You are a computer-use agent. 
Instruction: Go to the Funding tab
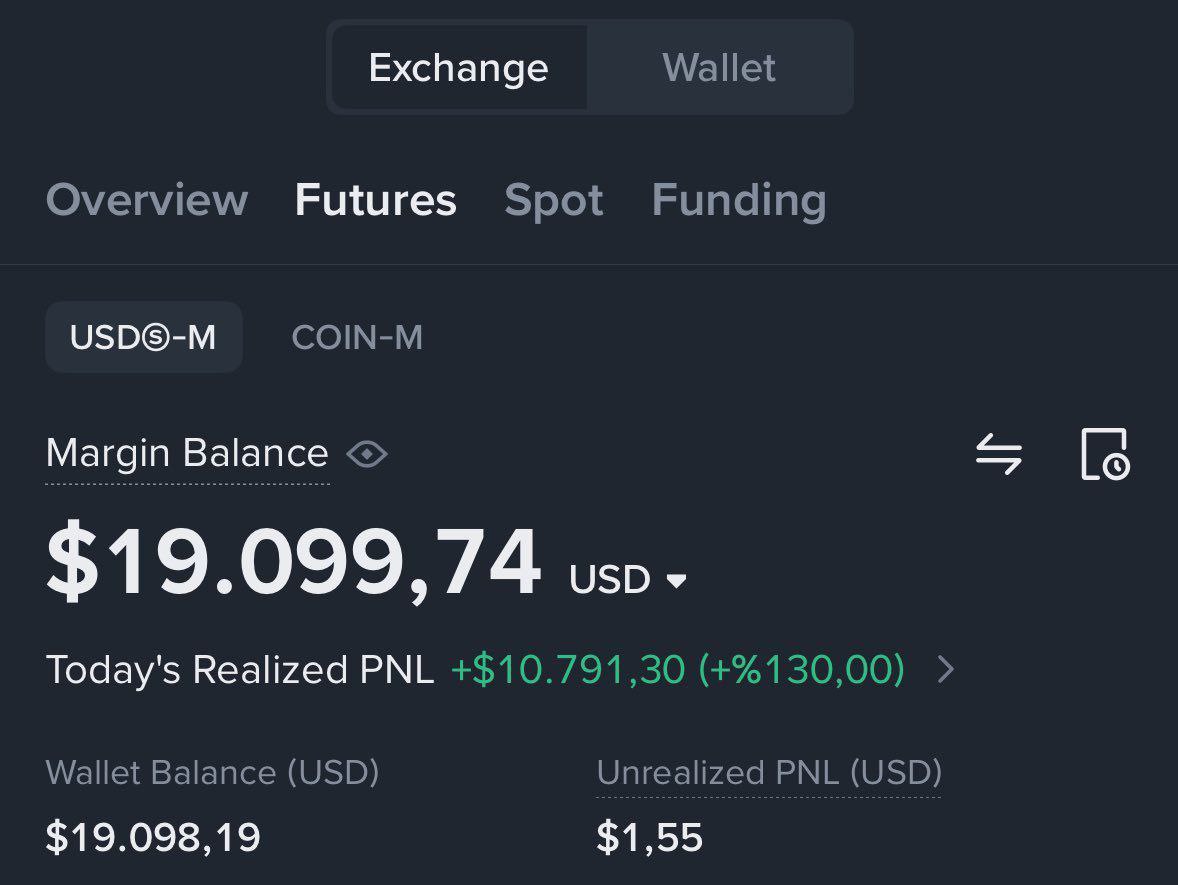(739, 201)
